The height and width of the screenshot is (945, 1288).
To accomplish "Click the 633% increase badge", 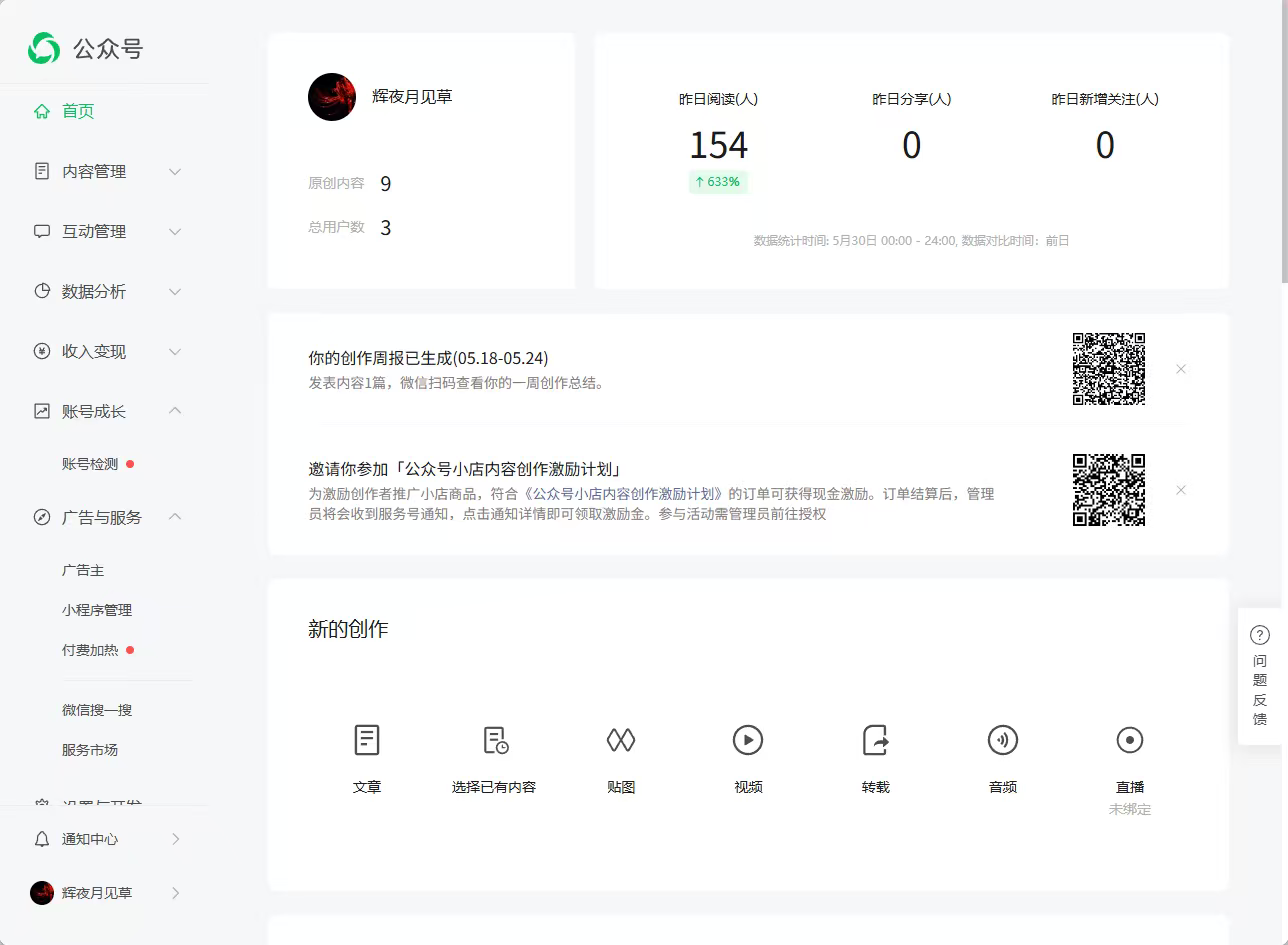I will tap(718, 182).
